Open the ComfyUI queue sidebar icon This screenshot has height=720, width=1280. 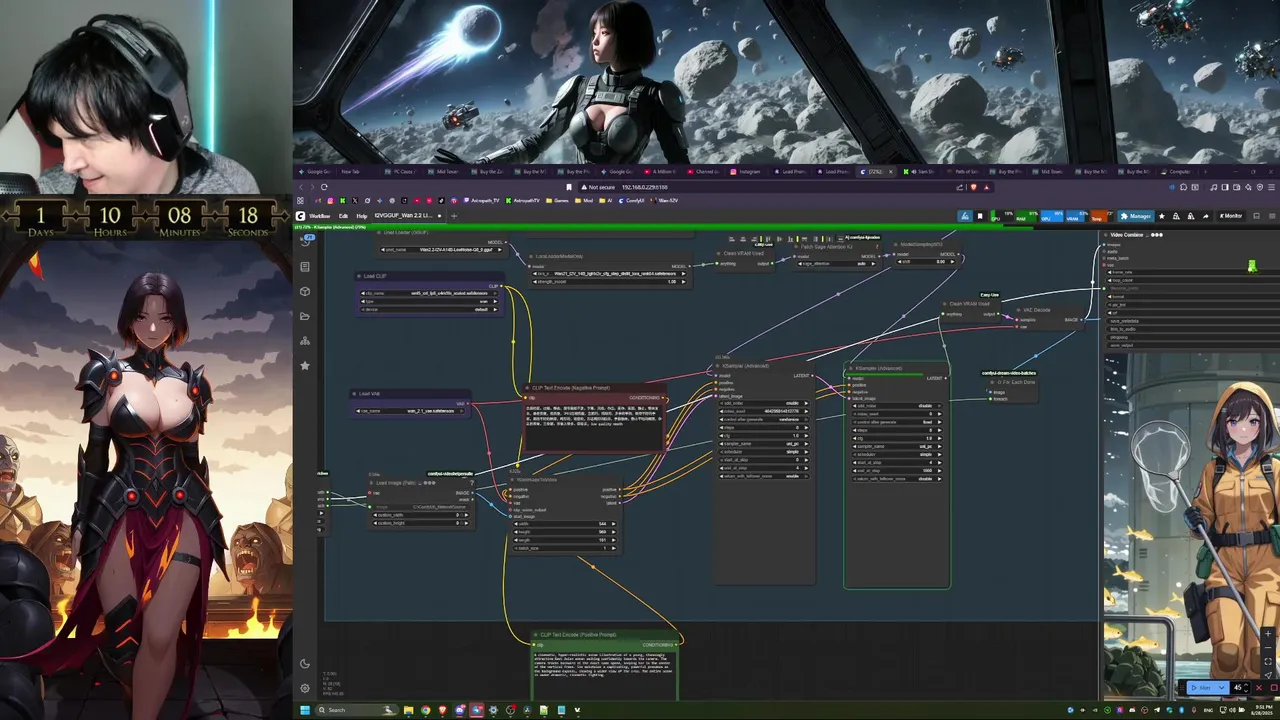pyautogui.click(x=305, y=242)
